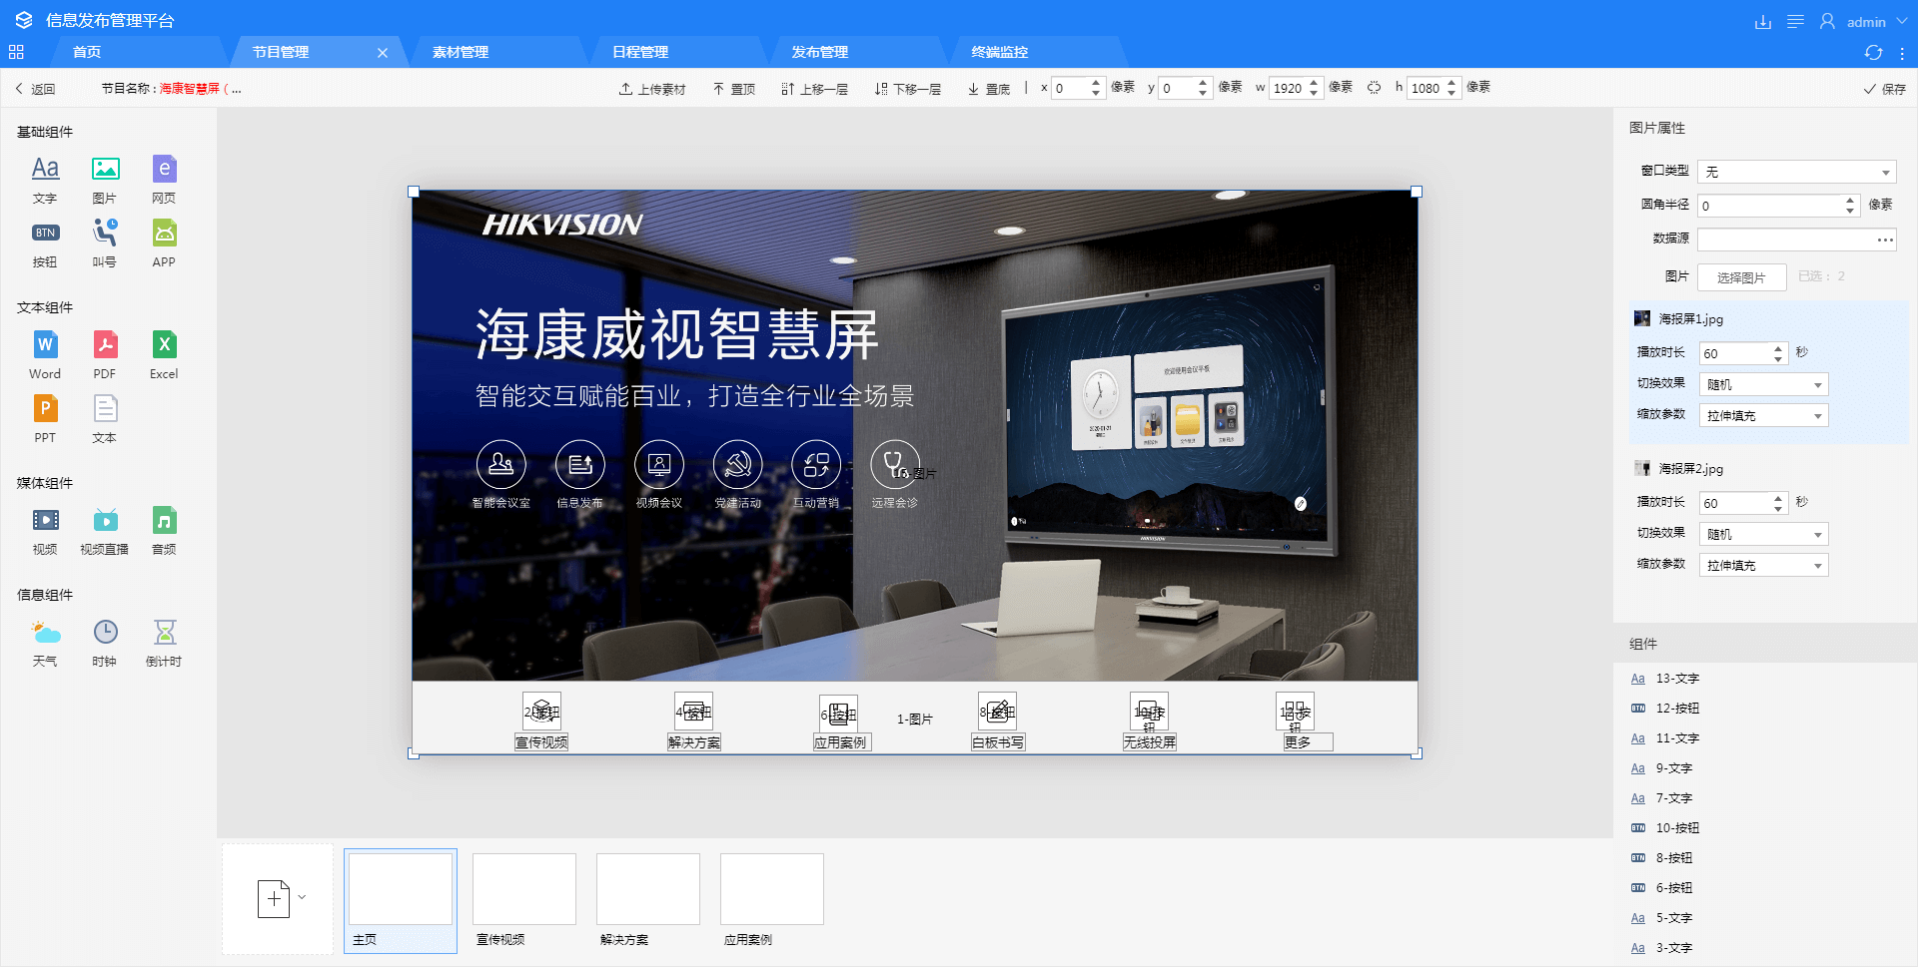Screen dimensions: 1918x967
Task: Click 上传素材 upload button
Action: coord(652,89)
